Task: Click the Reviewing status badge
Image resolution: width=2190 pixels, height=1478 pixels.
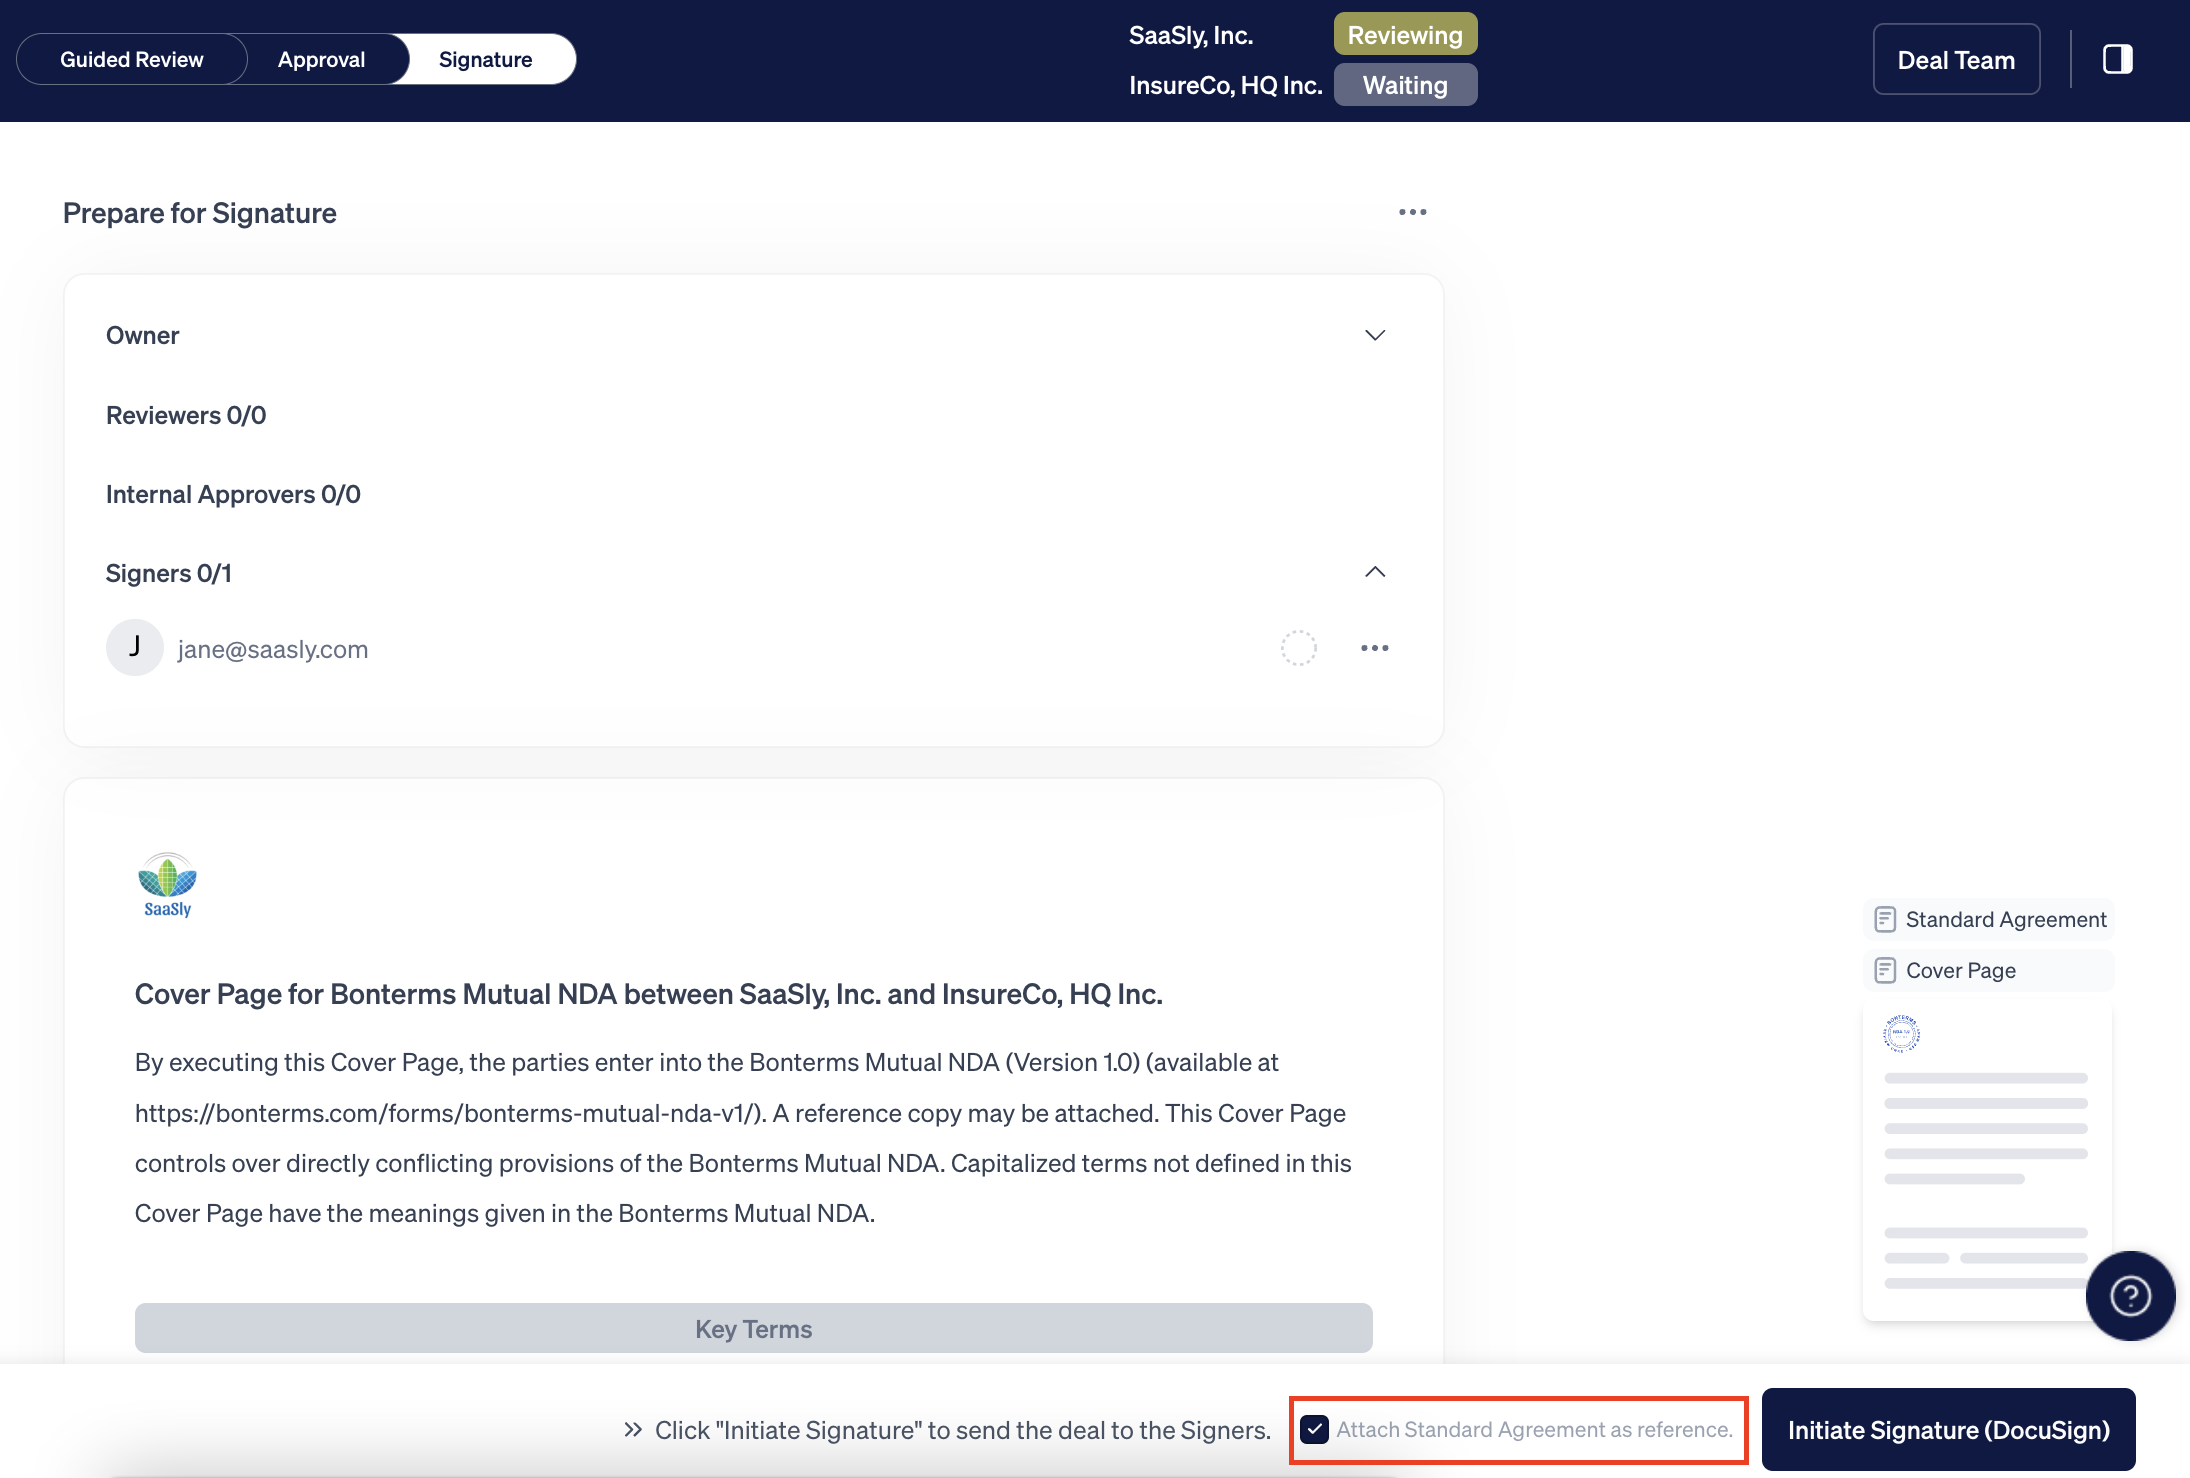Action: [x=1405, y=35]
